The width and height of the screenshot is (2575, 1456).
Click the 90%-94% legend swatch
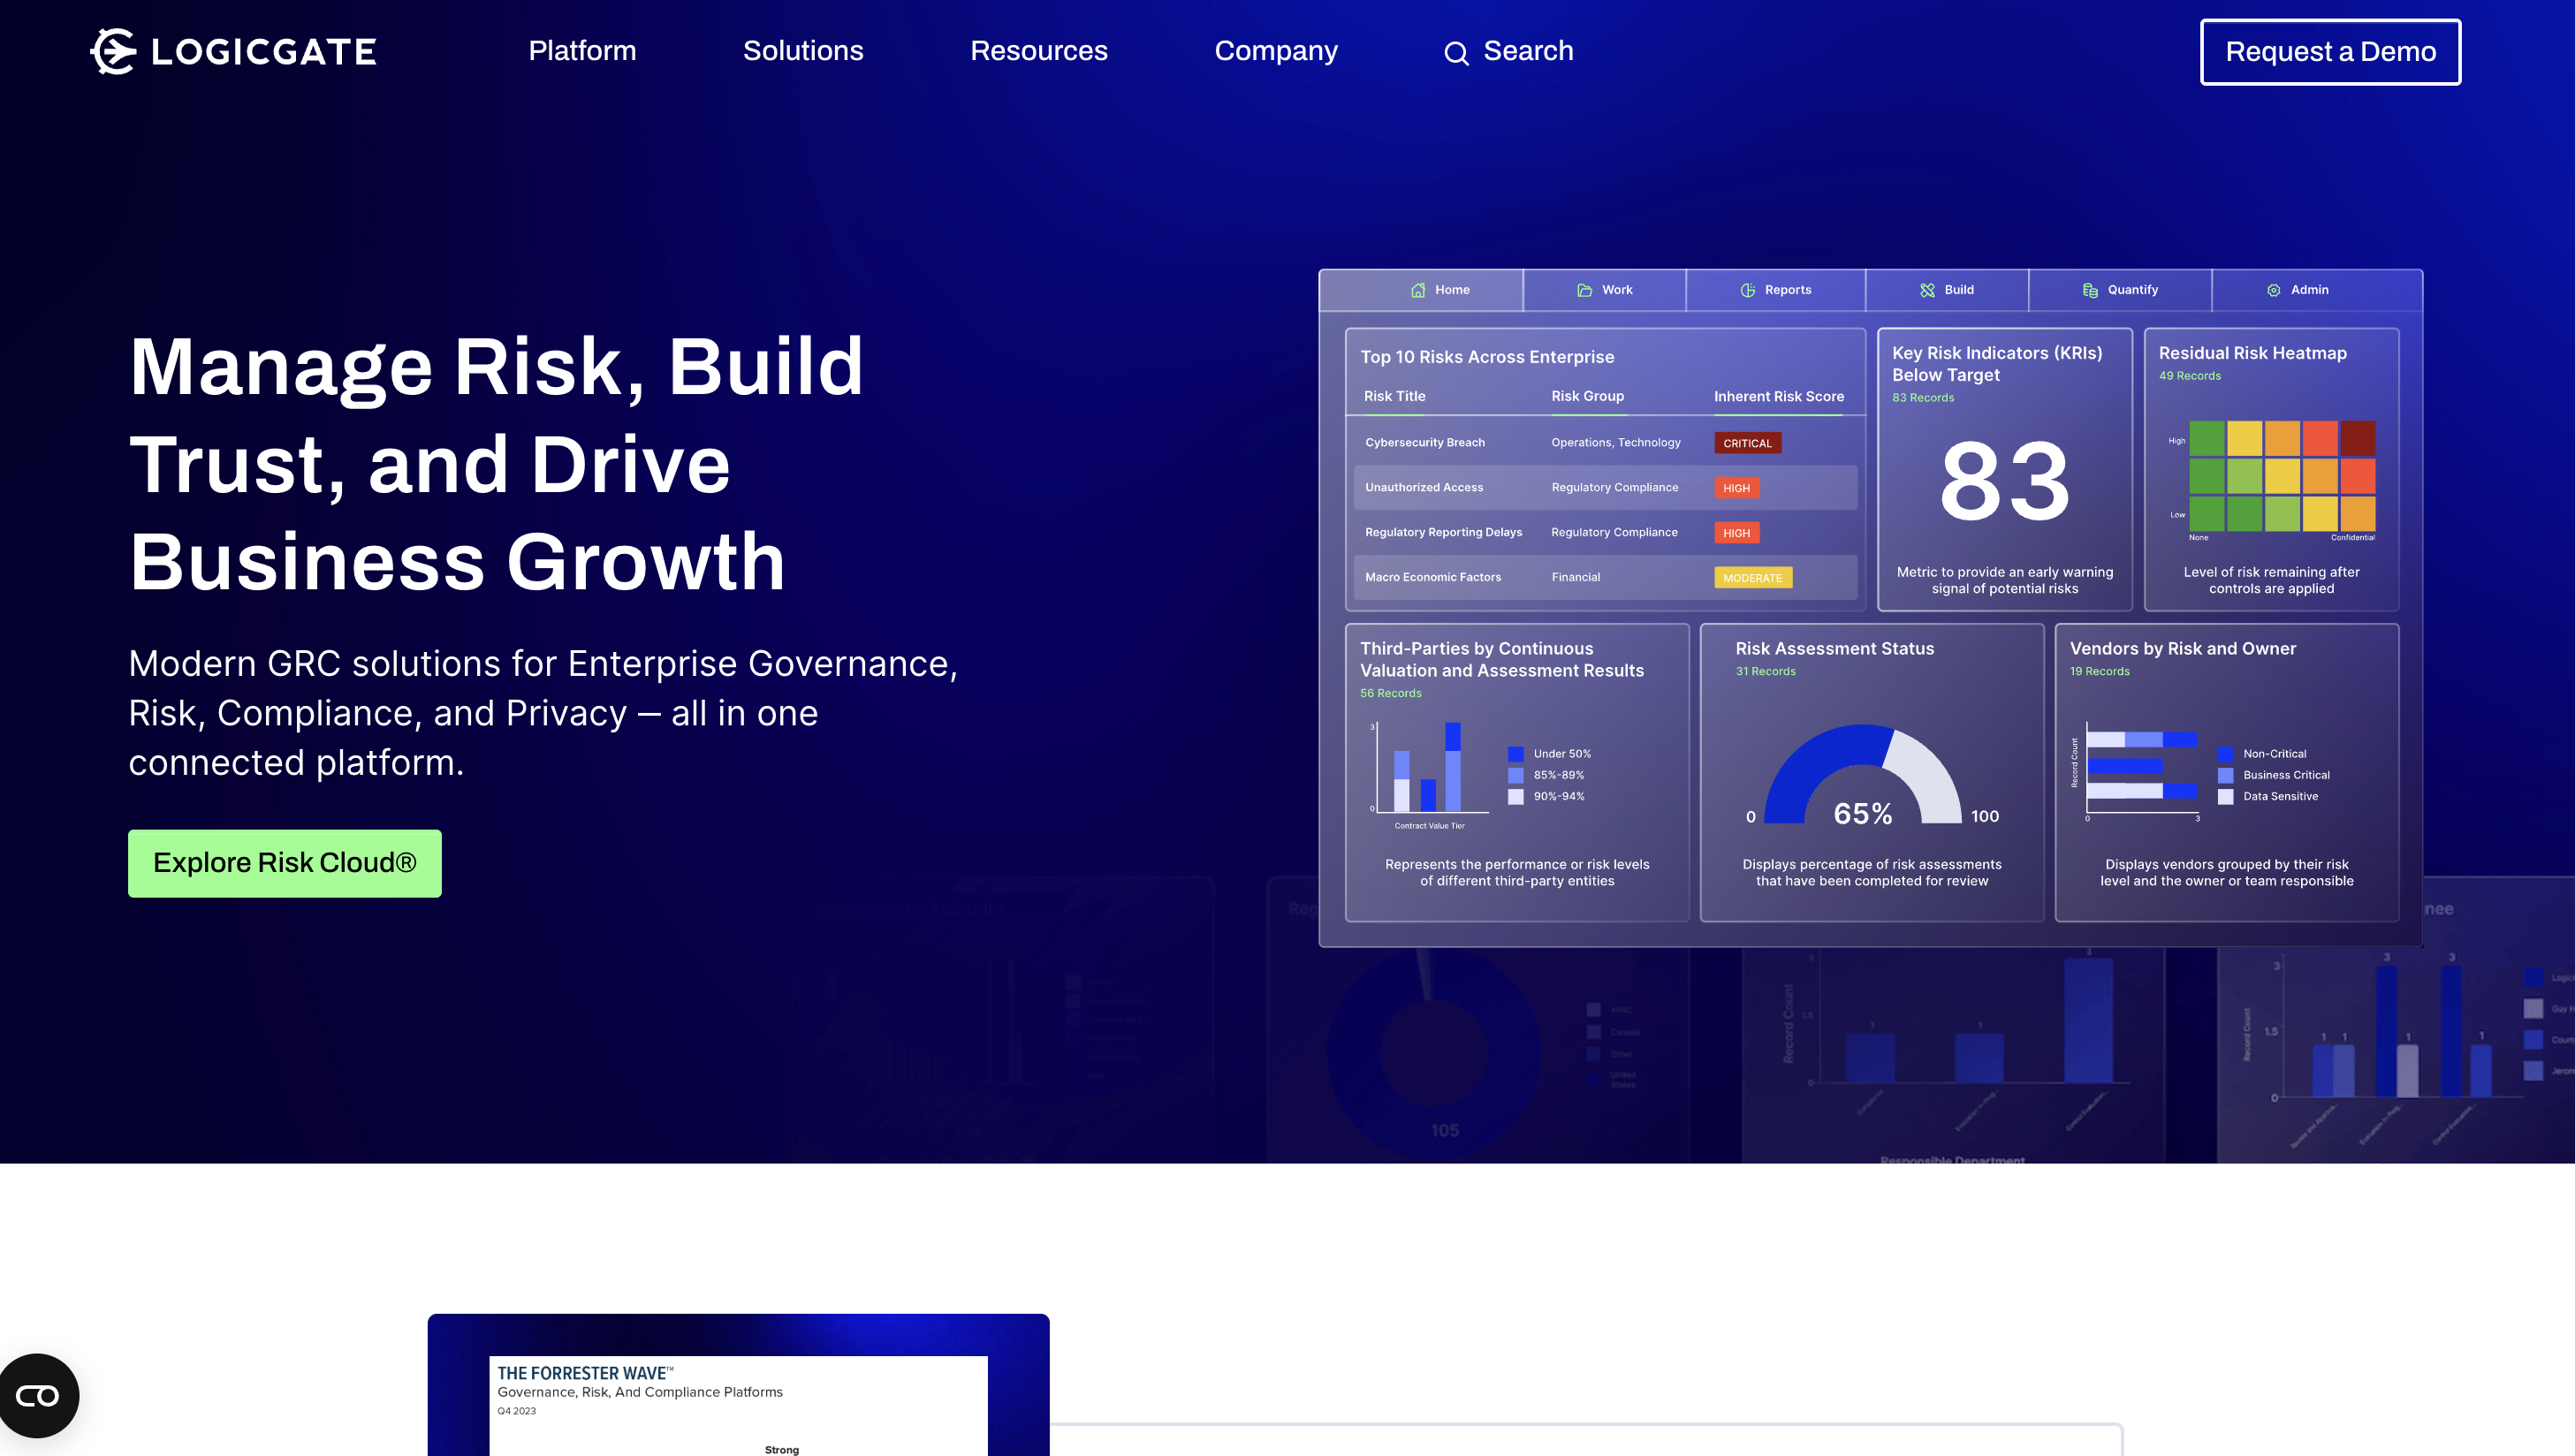pos(1515,796)
